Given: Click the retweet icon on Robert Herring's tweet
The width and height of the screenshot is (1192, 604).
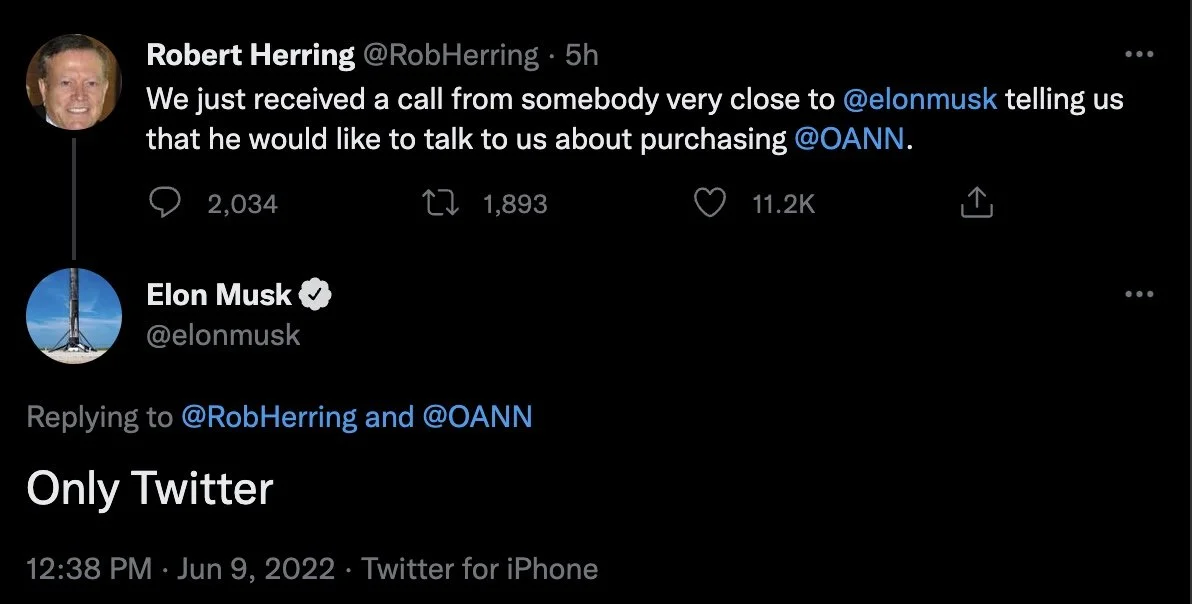Looking at the screenshot, I should [439, 204].
